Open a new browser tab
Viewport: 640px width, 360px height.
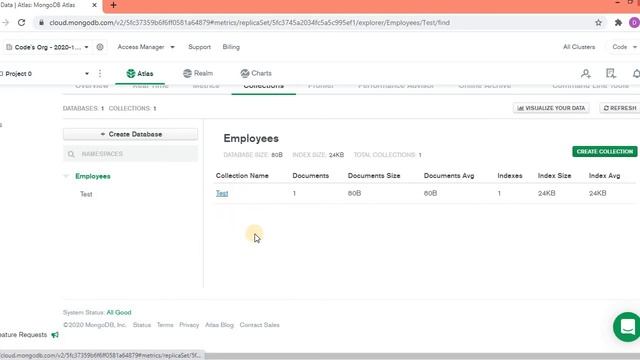pos(113,5)
